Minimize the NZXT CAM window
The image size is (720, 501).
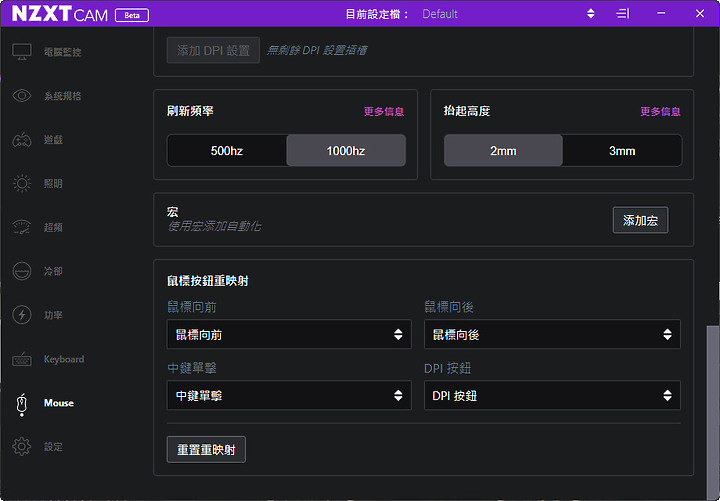(x=661, y=13)
